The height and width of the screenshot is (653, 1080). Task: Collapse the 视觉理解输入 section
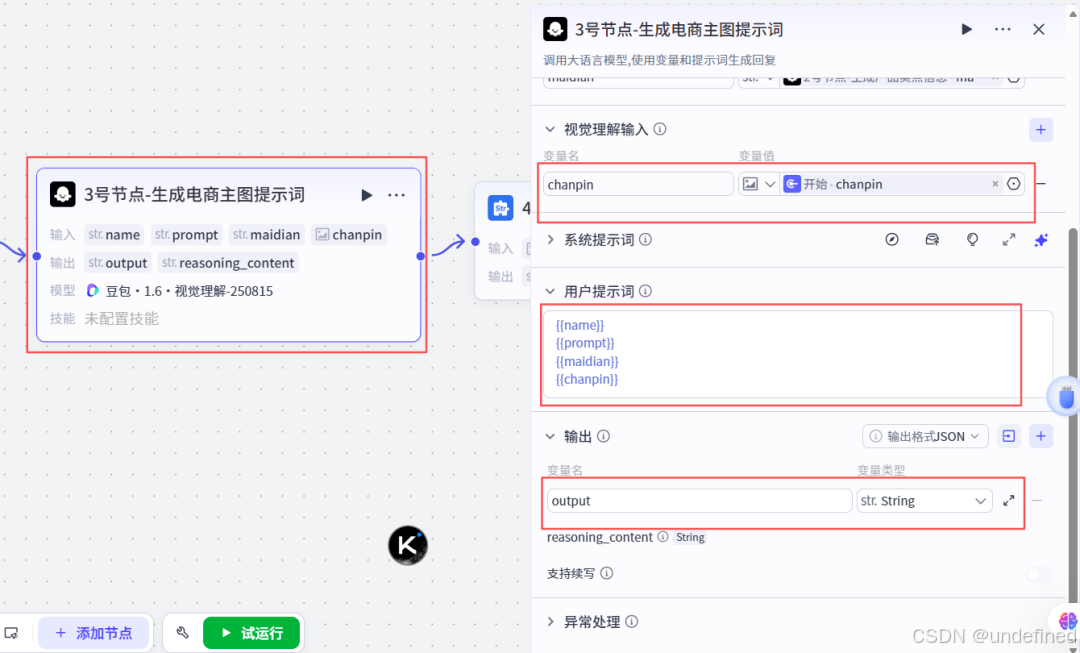tap(550, 129)
